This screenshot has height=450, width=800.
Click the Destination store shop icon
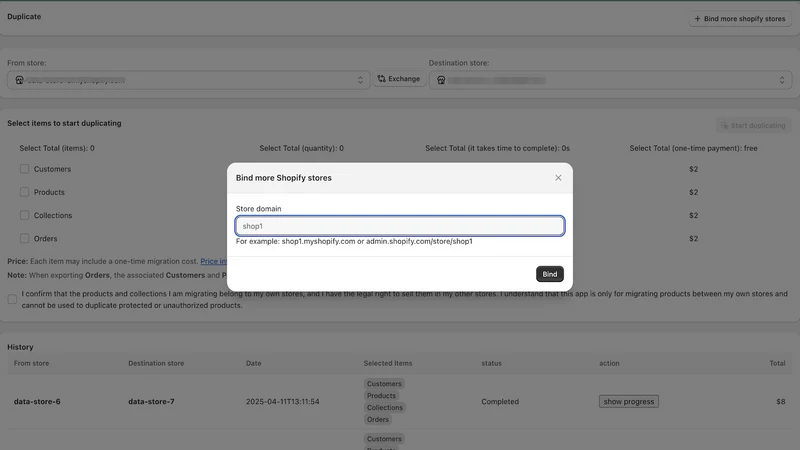[x=441, y=80]
